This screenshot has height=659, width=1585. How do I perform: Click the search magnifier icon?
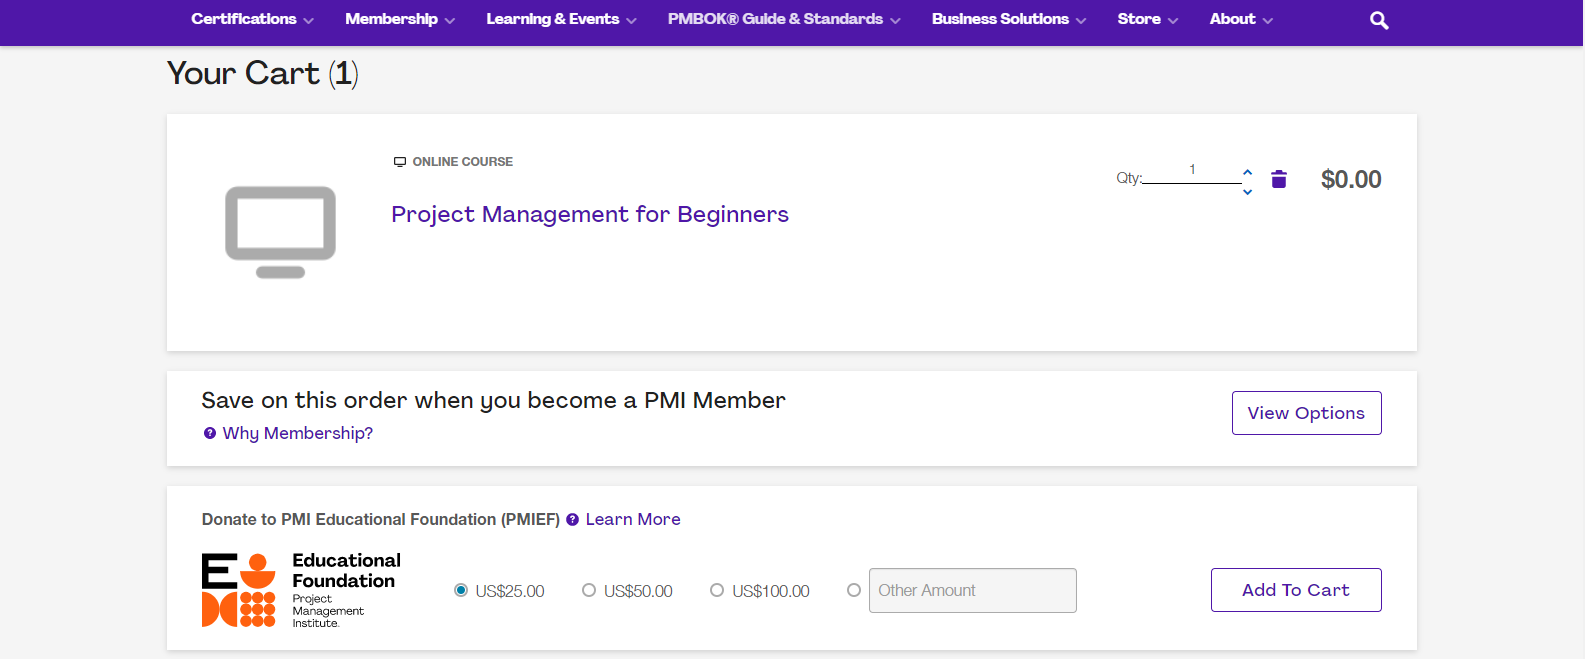tap(1379, 20)
